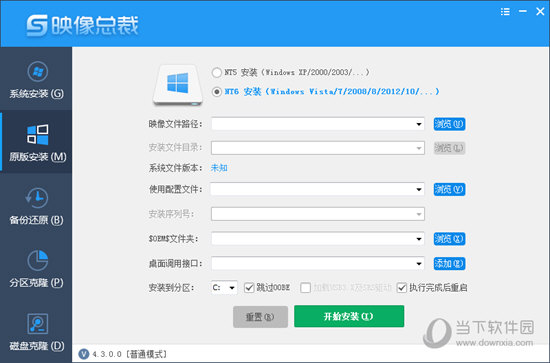Toggle the 加载USB3.X驱动 checkbox
Screen dimensions: 550x363
click(306, 288)
